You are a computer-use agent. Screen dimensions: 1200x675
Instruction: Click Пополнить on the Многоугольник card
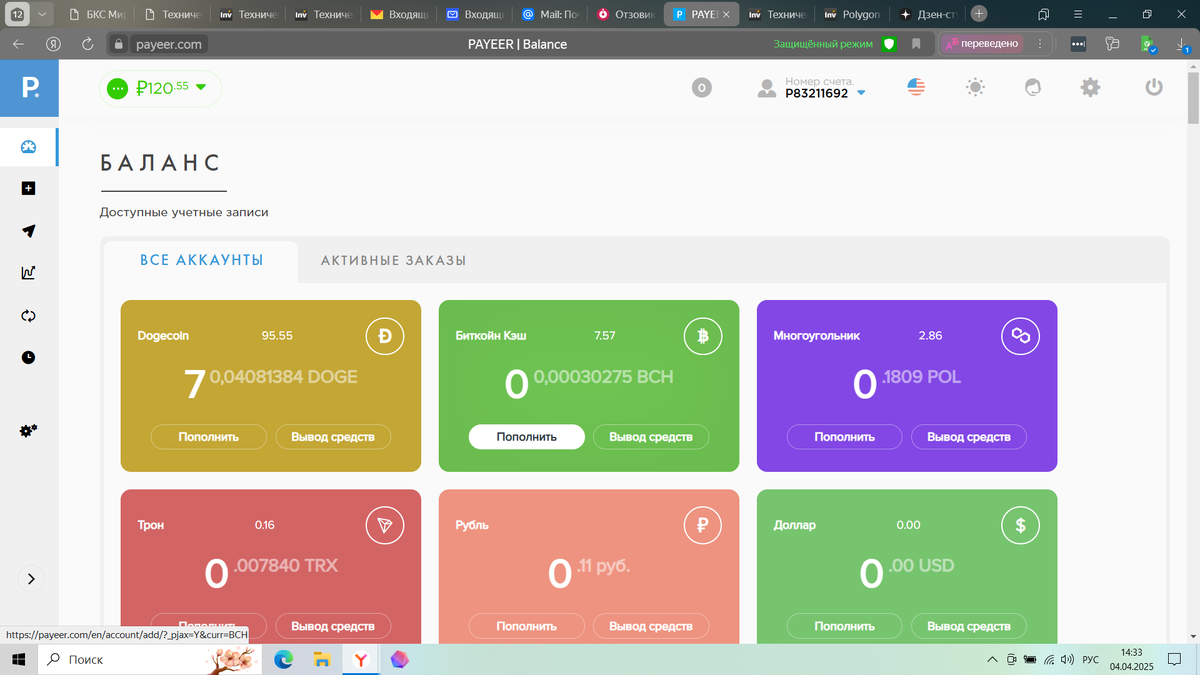click(845, 437)
